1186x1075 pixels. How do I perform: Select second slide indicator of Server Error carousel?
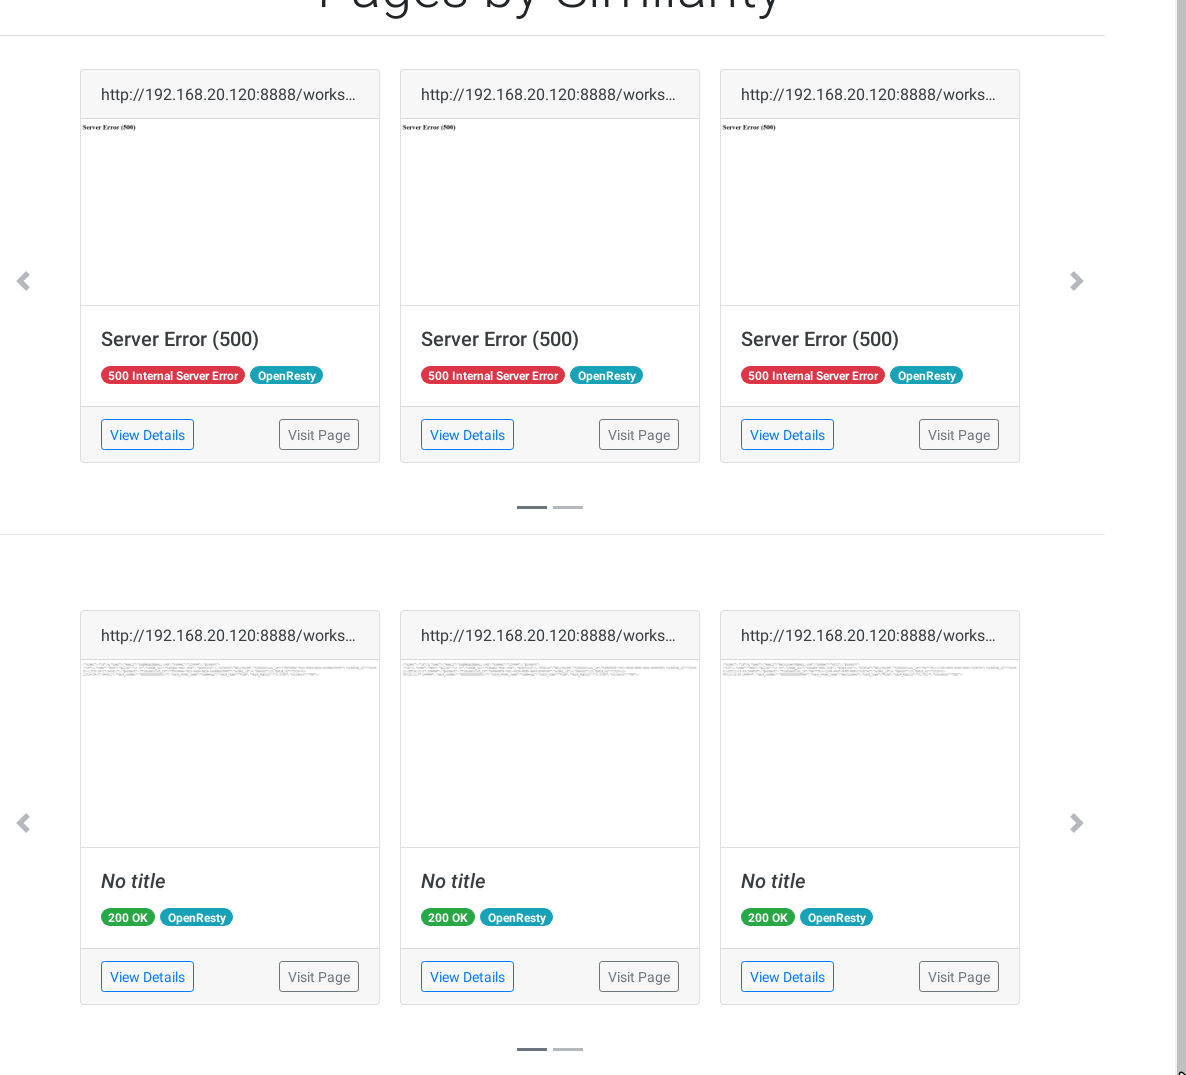568,507
